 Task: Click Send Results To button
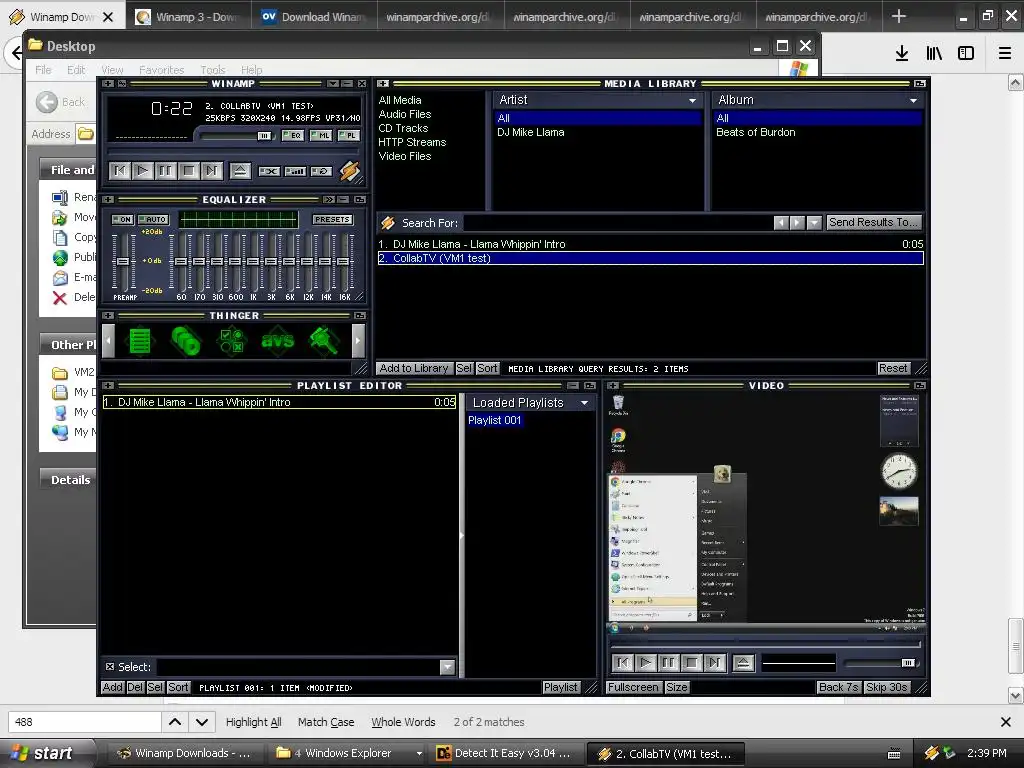[x=874, y=222]
